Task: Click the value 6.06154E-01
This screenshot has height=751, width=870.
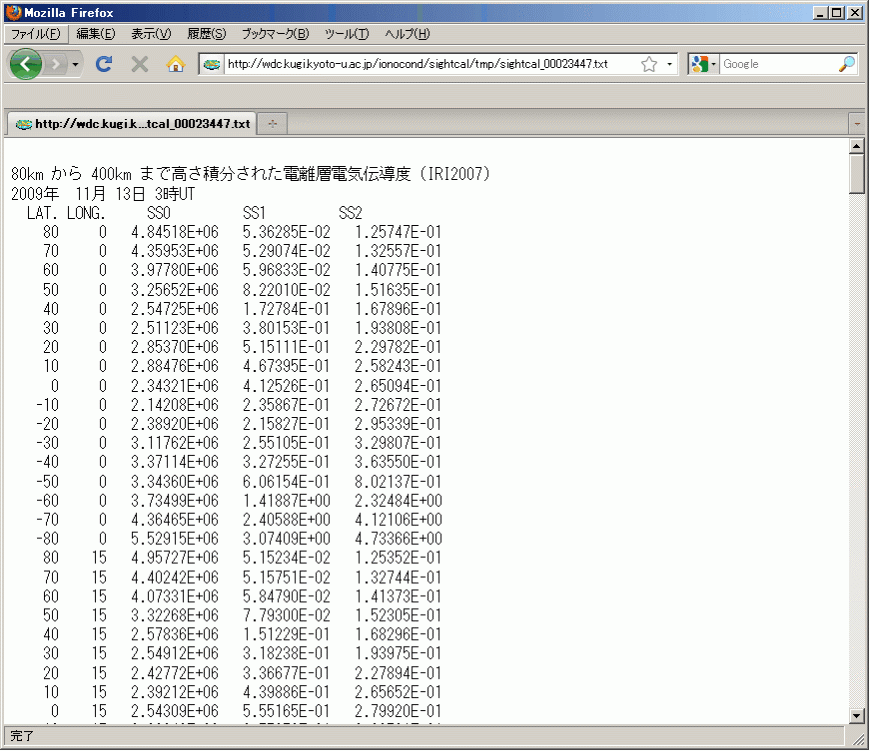Action: 286,481
